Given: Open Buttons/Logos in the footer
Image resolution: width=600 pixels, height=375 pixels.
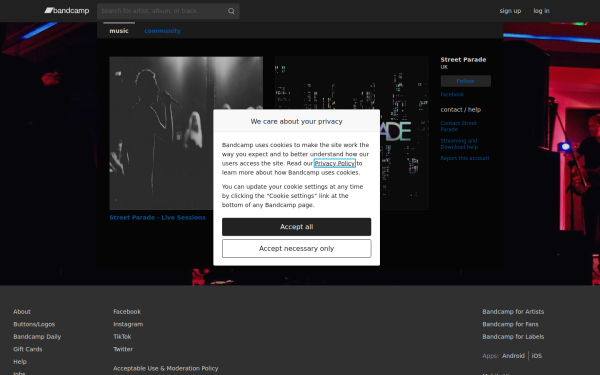Looking at the screenshot, I should click(34, 324).
